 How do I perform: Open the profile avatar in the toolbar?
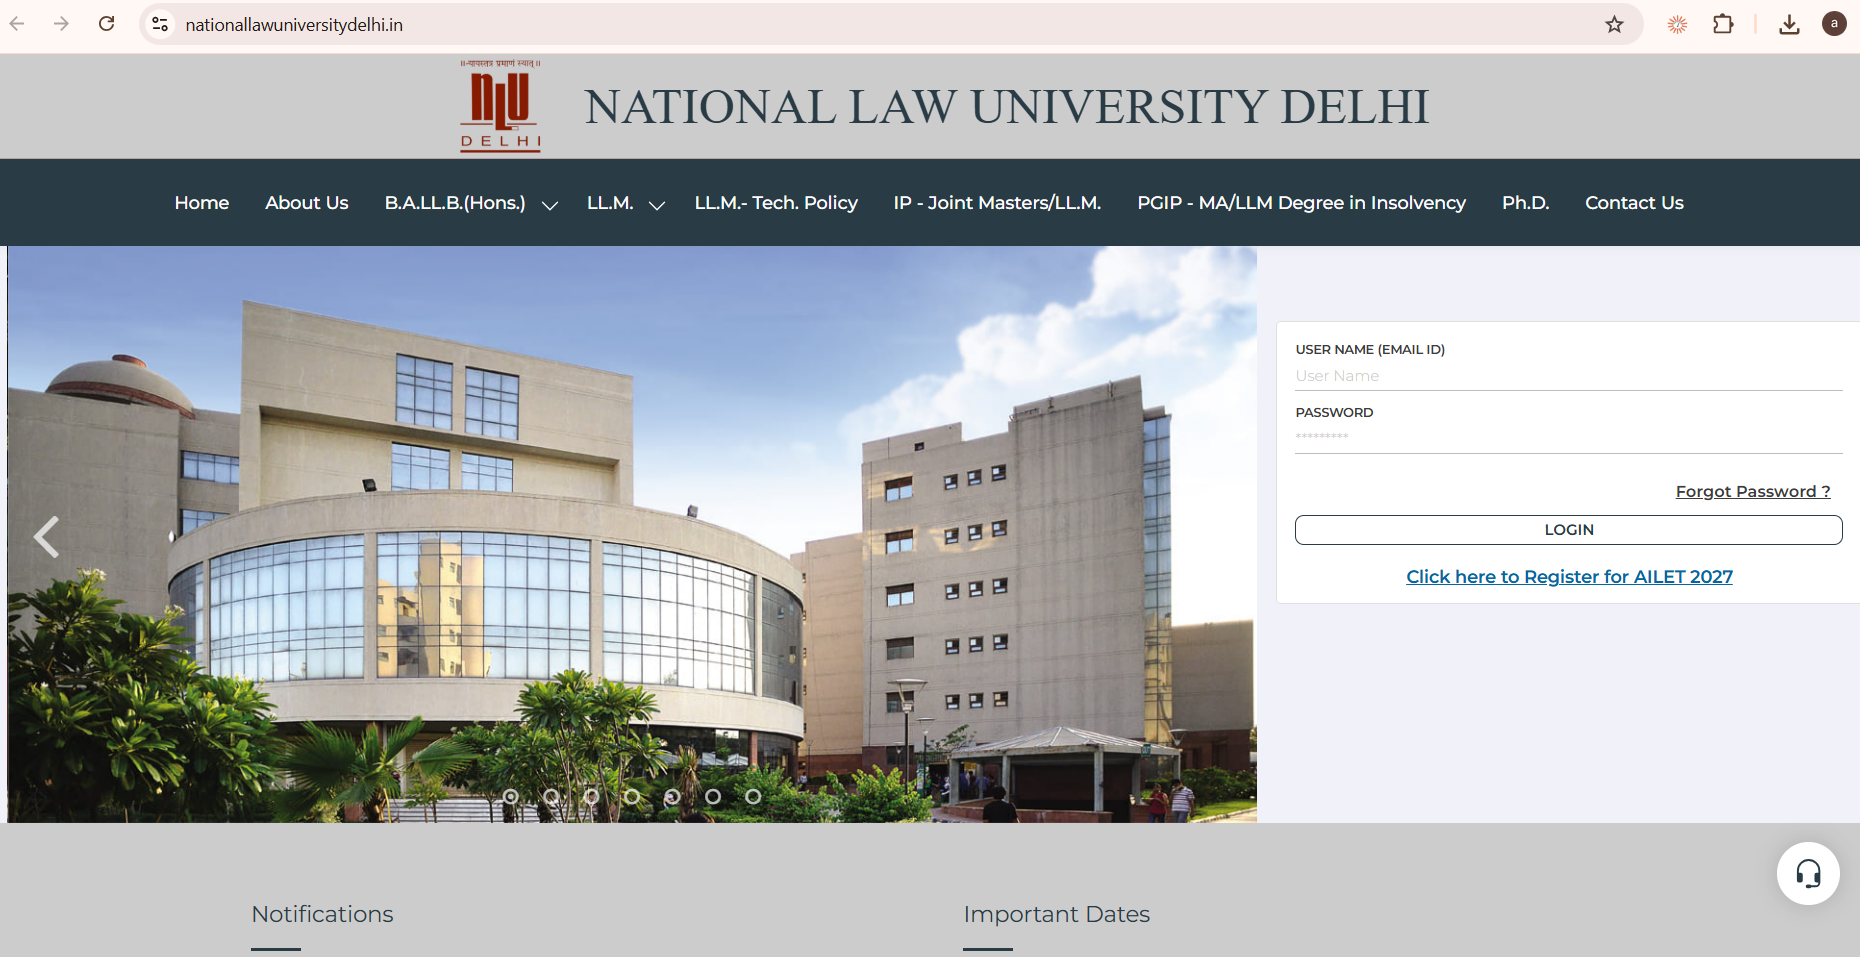pos(1834,24)
